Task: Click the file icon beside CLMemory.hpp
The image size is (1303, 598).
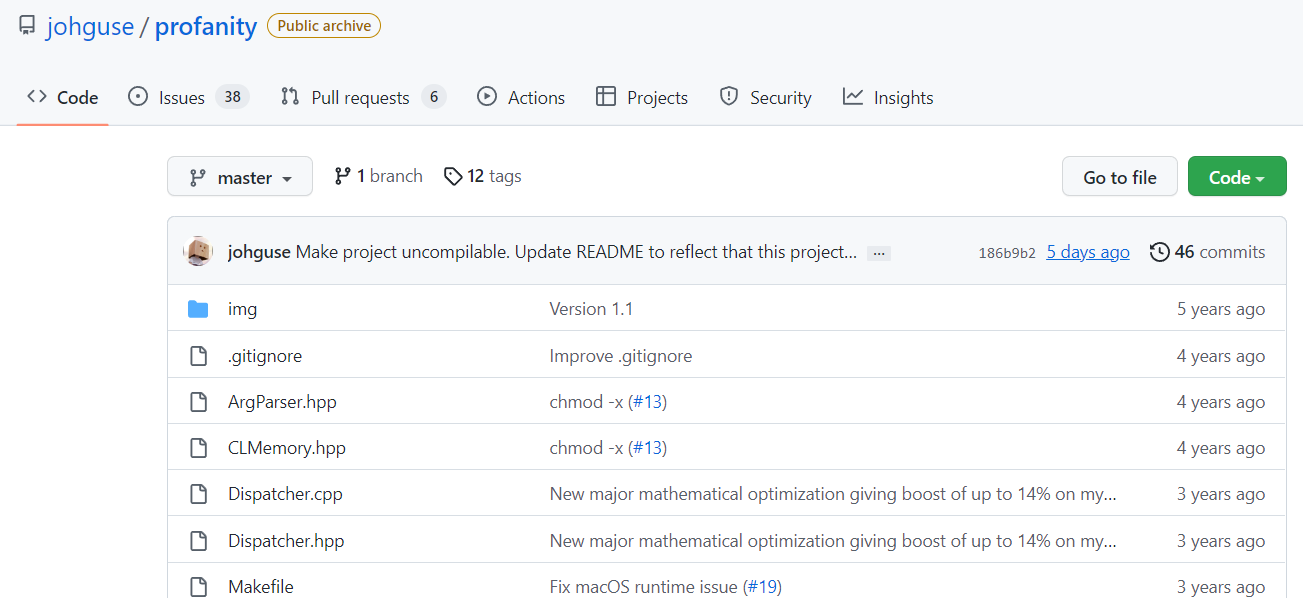Action: tap(198, 448)
